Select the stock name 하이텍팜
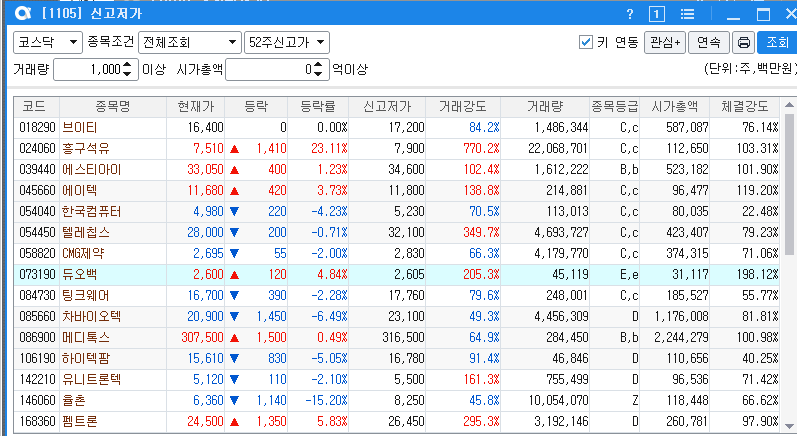The height and width of the screenshot is (436, 797). [x=86, y=358]
